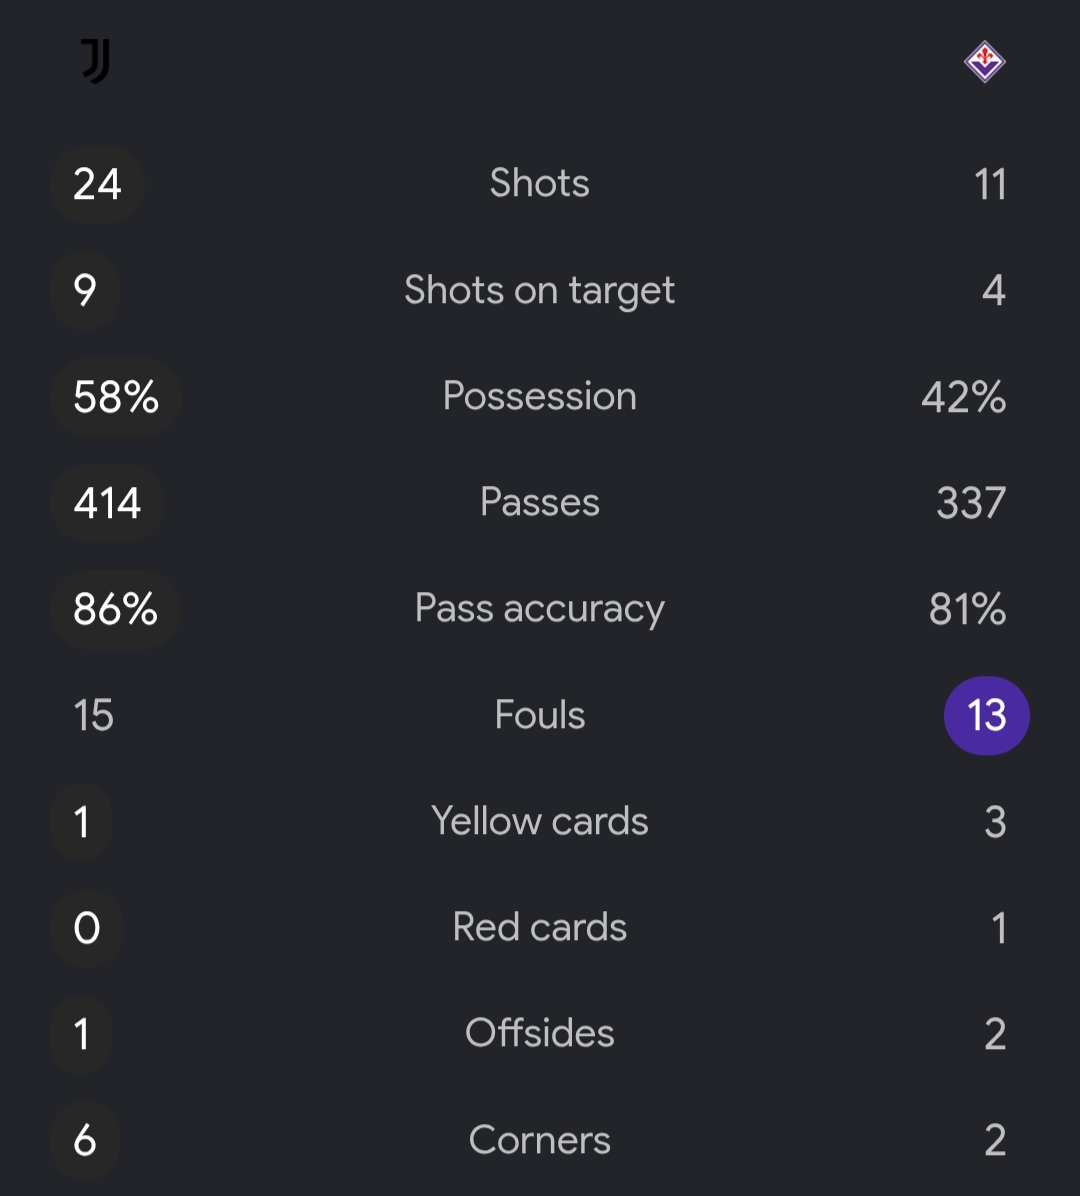
Task: Click Juventus shots value 24
Action: pyautogui.click(x=98, y=184)
